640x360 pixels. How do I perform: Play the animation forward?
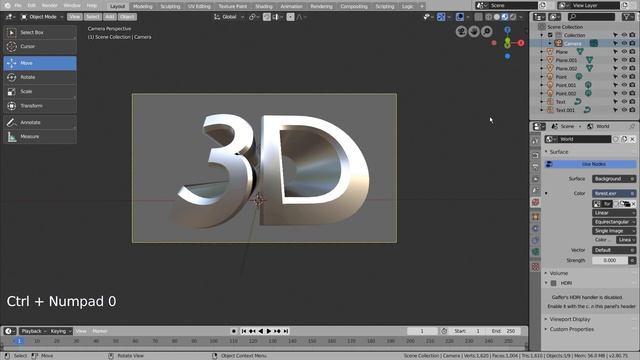[269, 331]
